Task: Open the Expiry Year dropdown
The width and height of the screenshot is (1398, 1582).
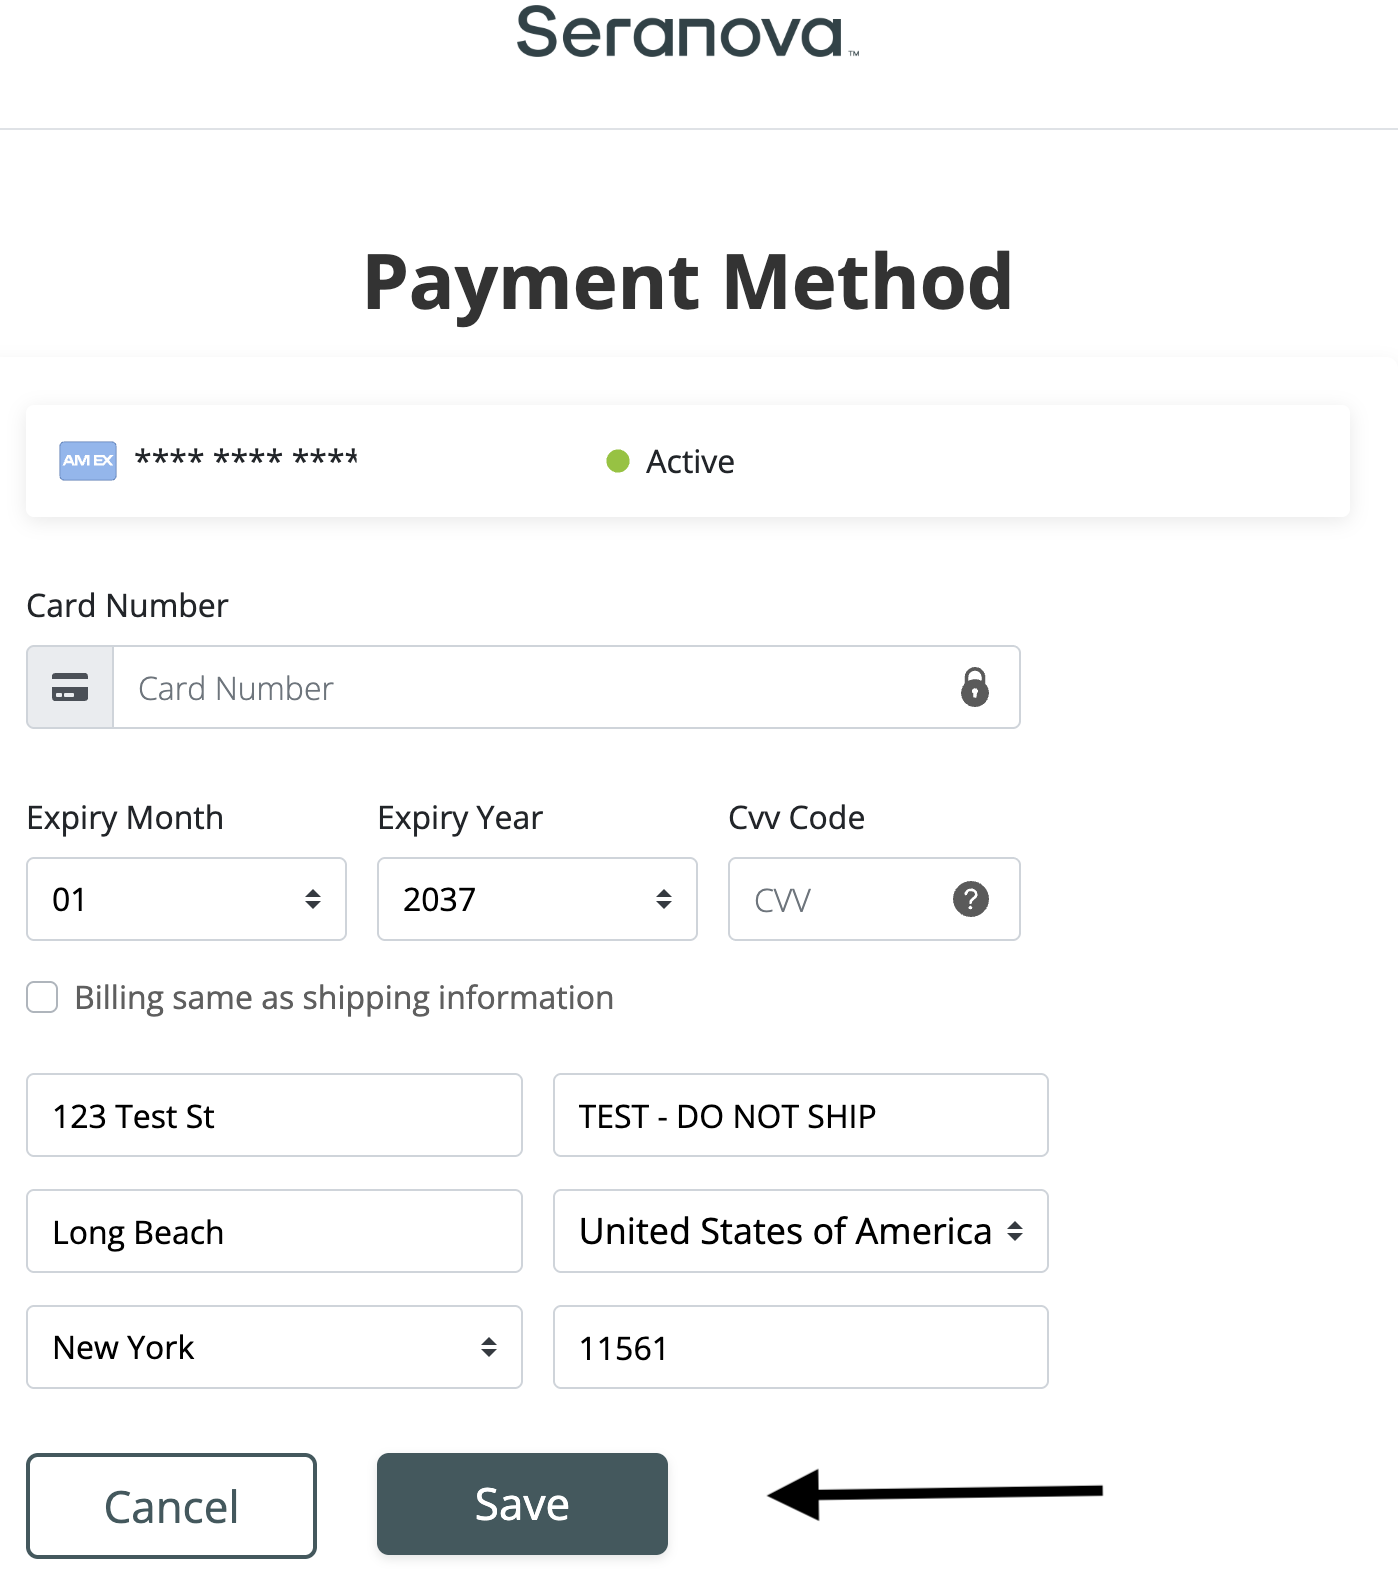Action: pyautogui.click(x=537, y=899)
